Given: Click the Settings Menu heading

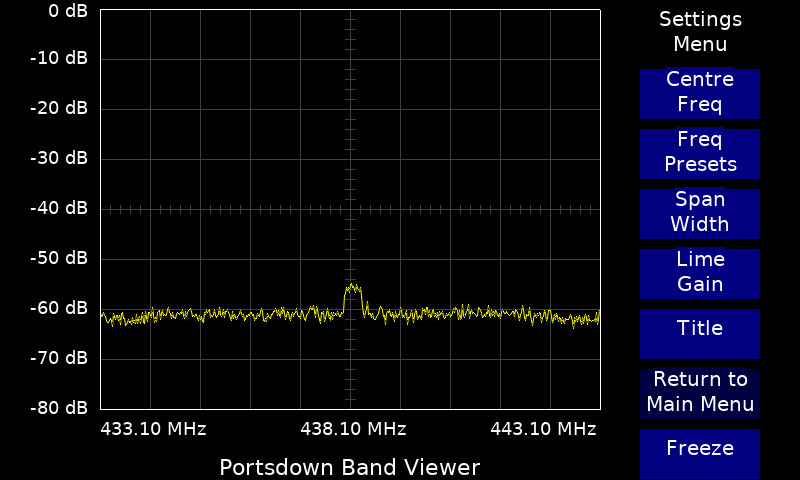Looking at the screenshot, I should coord(700,32).
